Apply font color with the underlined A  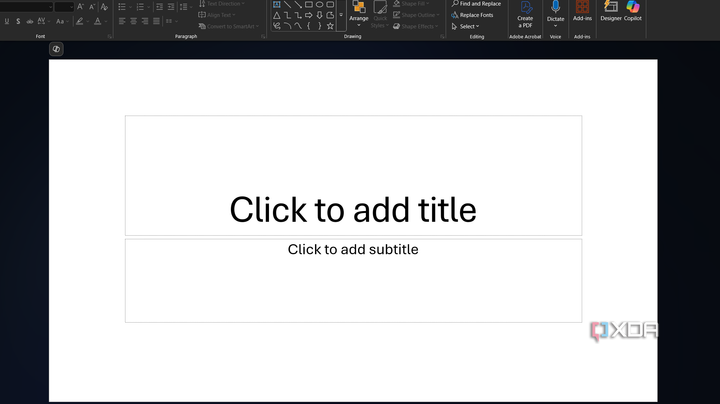[x=97, y=21]
